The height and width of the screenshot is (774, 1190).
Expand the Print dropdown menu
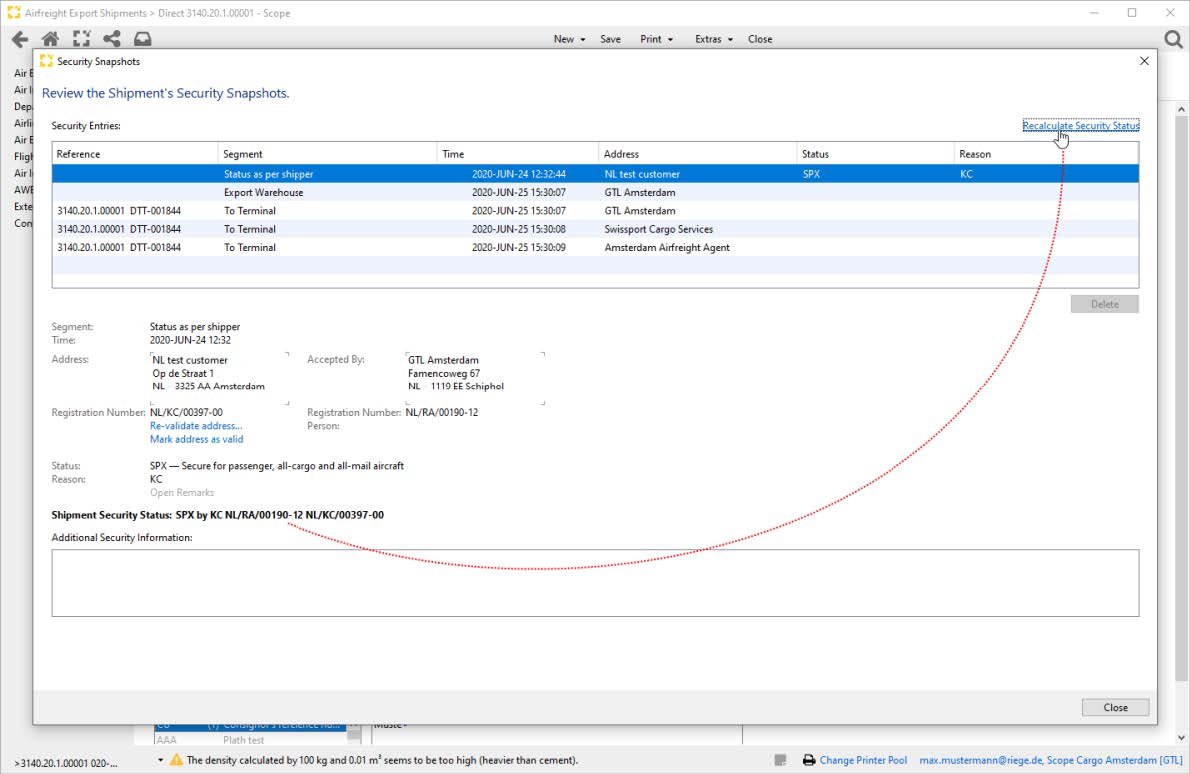click(656, 39)
